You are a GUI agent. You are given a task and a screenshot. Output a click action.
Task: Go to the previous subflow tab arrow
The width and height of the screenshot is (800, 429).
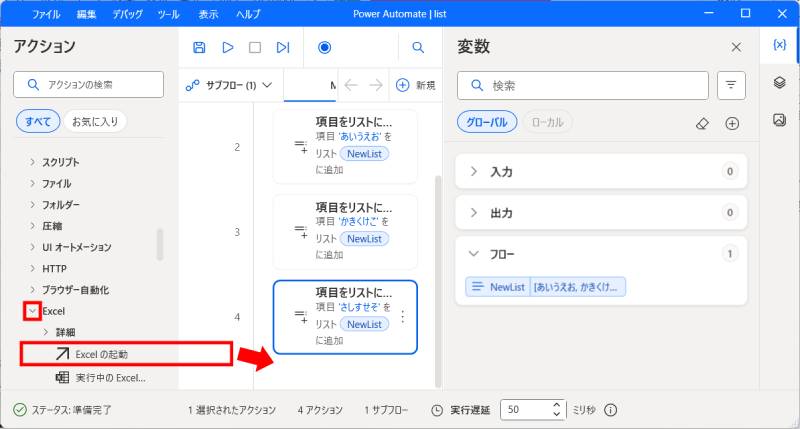coord(351,85)
